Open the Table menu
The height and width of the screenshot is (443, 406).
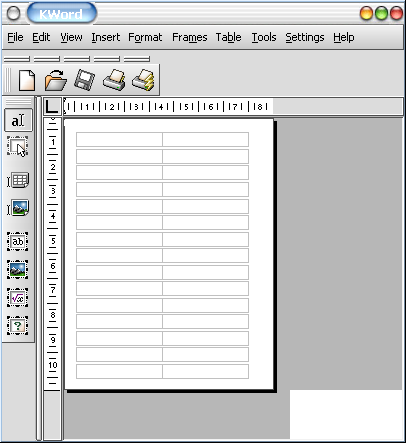coord(228,37)
